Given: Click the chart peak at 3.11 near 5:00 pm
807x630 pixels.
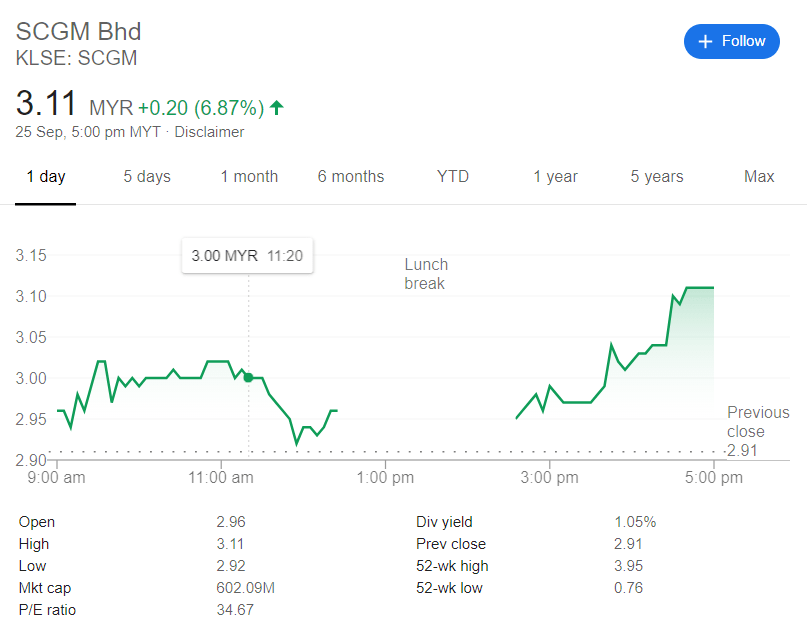Looking at the screenshot, I should tap(700, 288).
